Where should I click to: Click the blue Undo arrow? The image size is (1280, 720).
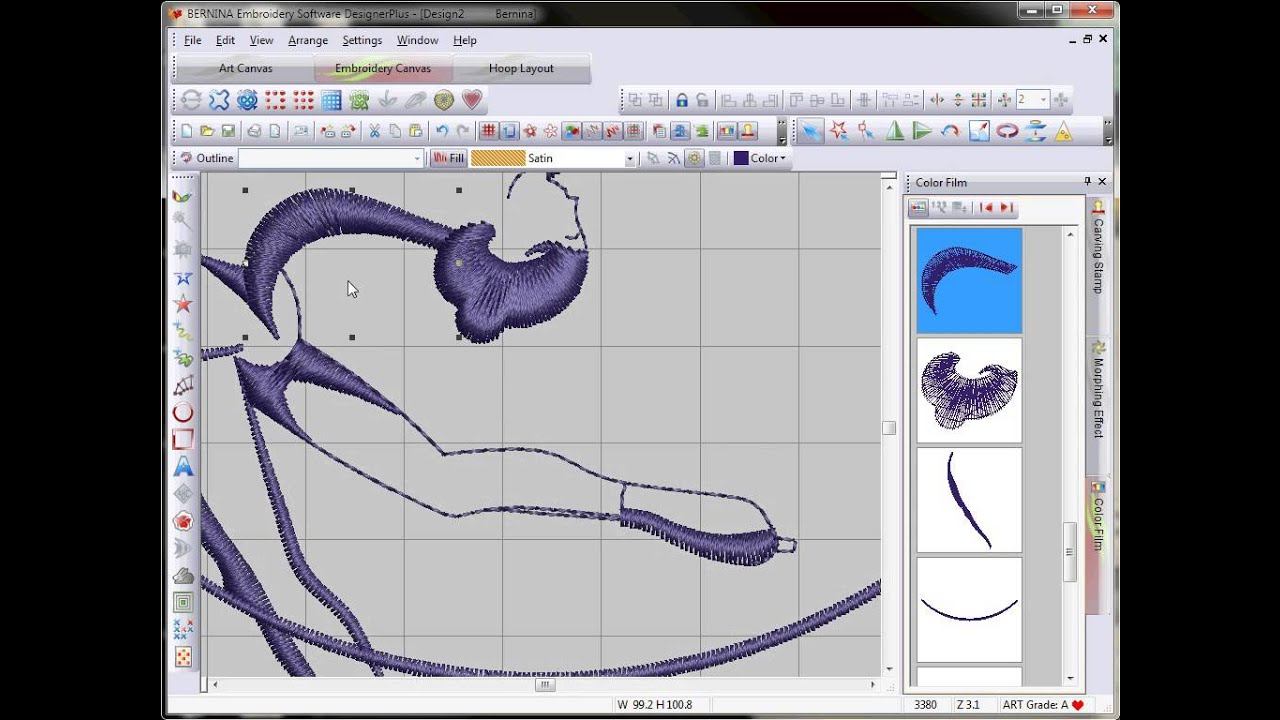point(441,131)
